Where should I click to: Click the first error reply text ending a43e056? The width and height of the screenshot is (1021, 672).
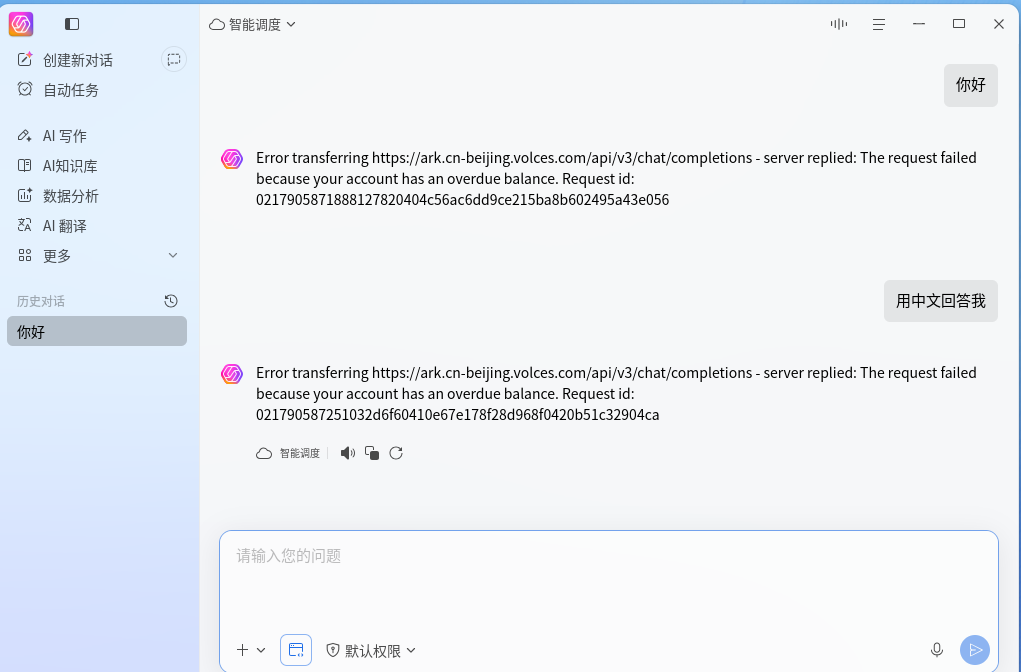(x=616, y=178)
